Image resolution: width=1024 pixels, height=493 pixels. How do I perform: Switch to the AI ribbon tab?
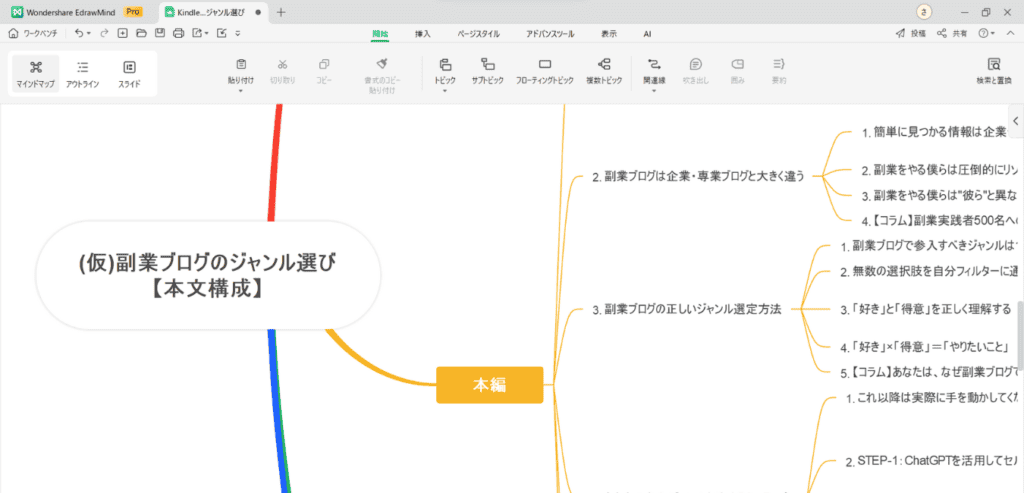pyautogui.click(x=647, y=34)
